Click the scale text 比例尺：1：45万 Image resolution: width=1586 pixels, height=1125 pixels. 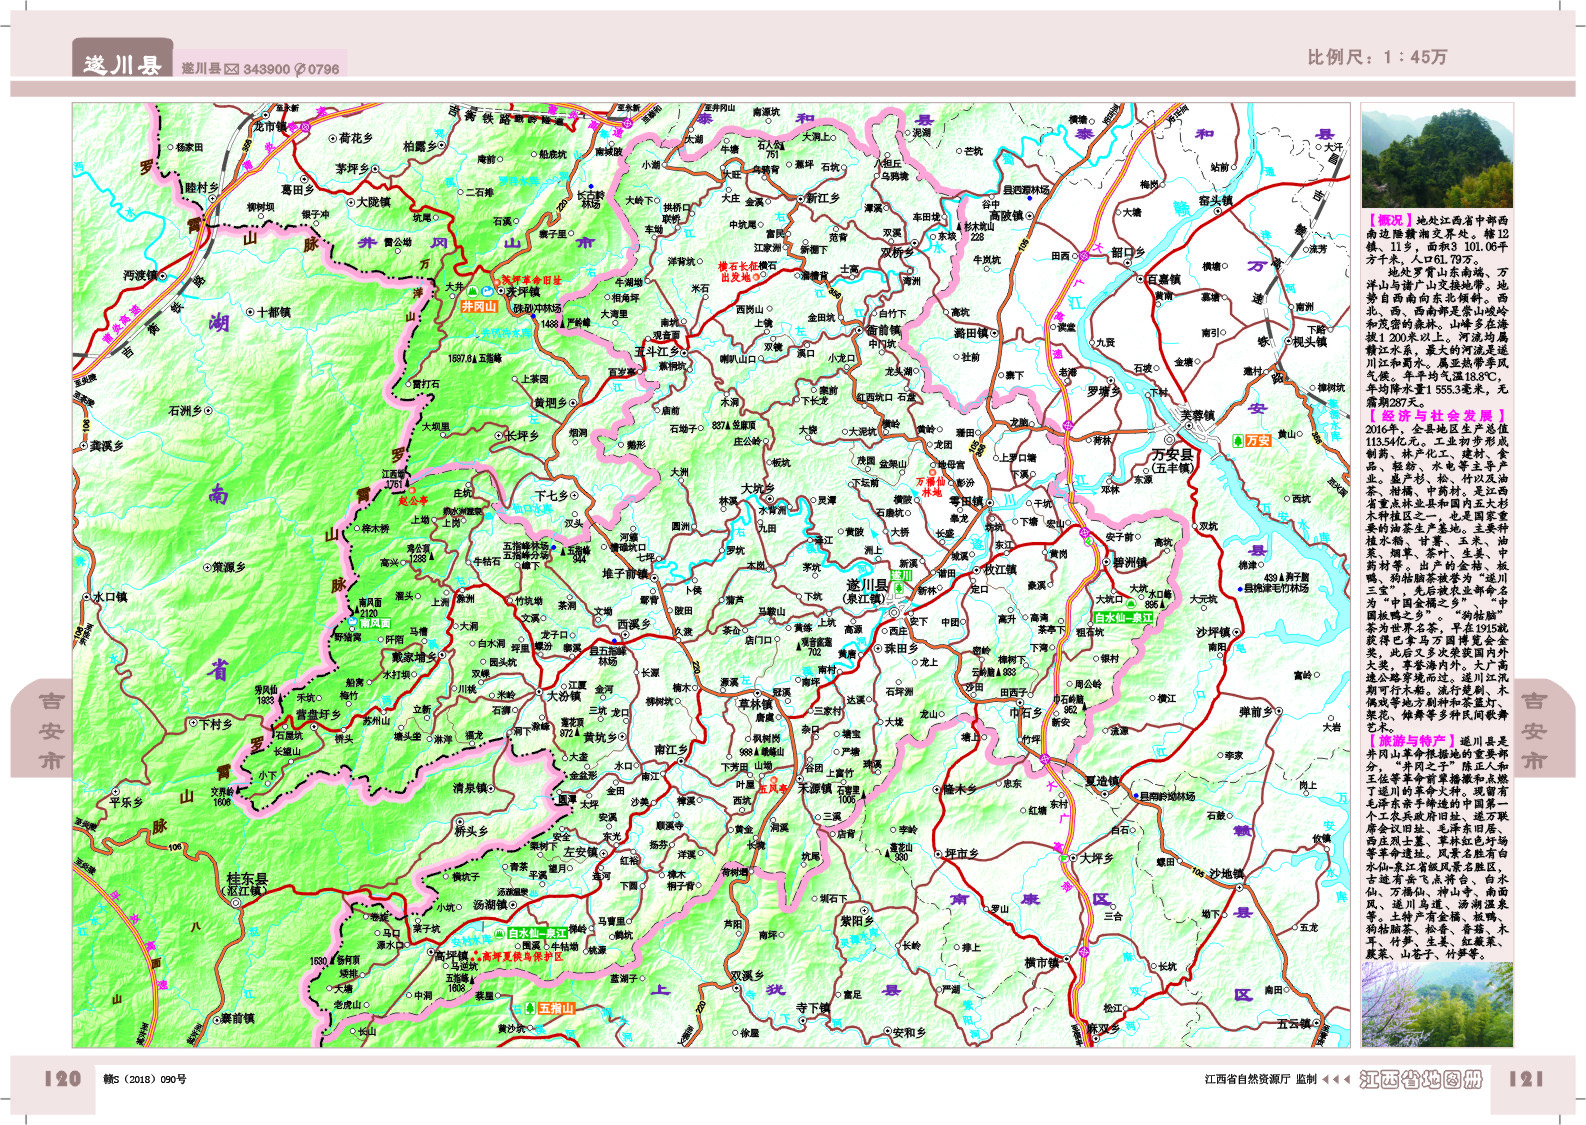[1377, 58]
